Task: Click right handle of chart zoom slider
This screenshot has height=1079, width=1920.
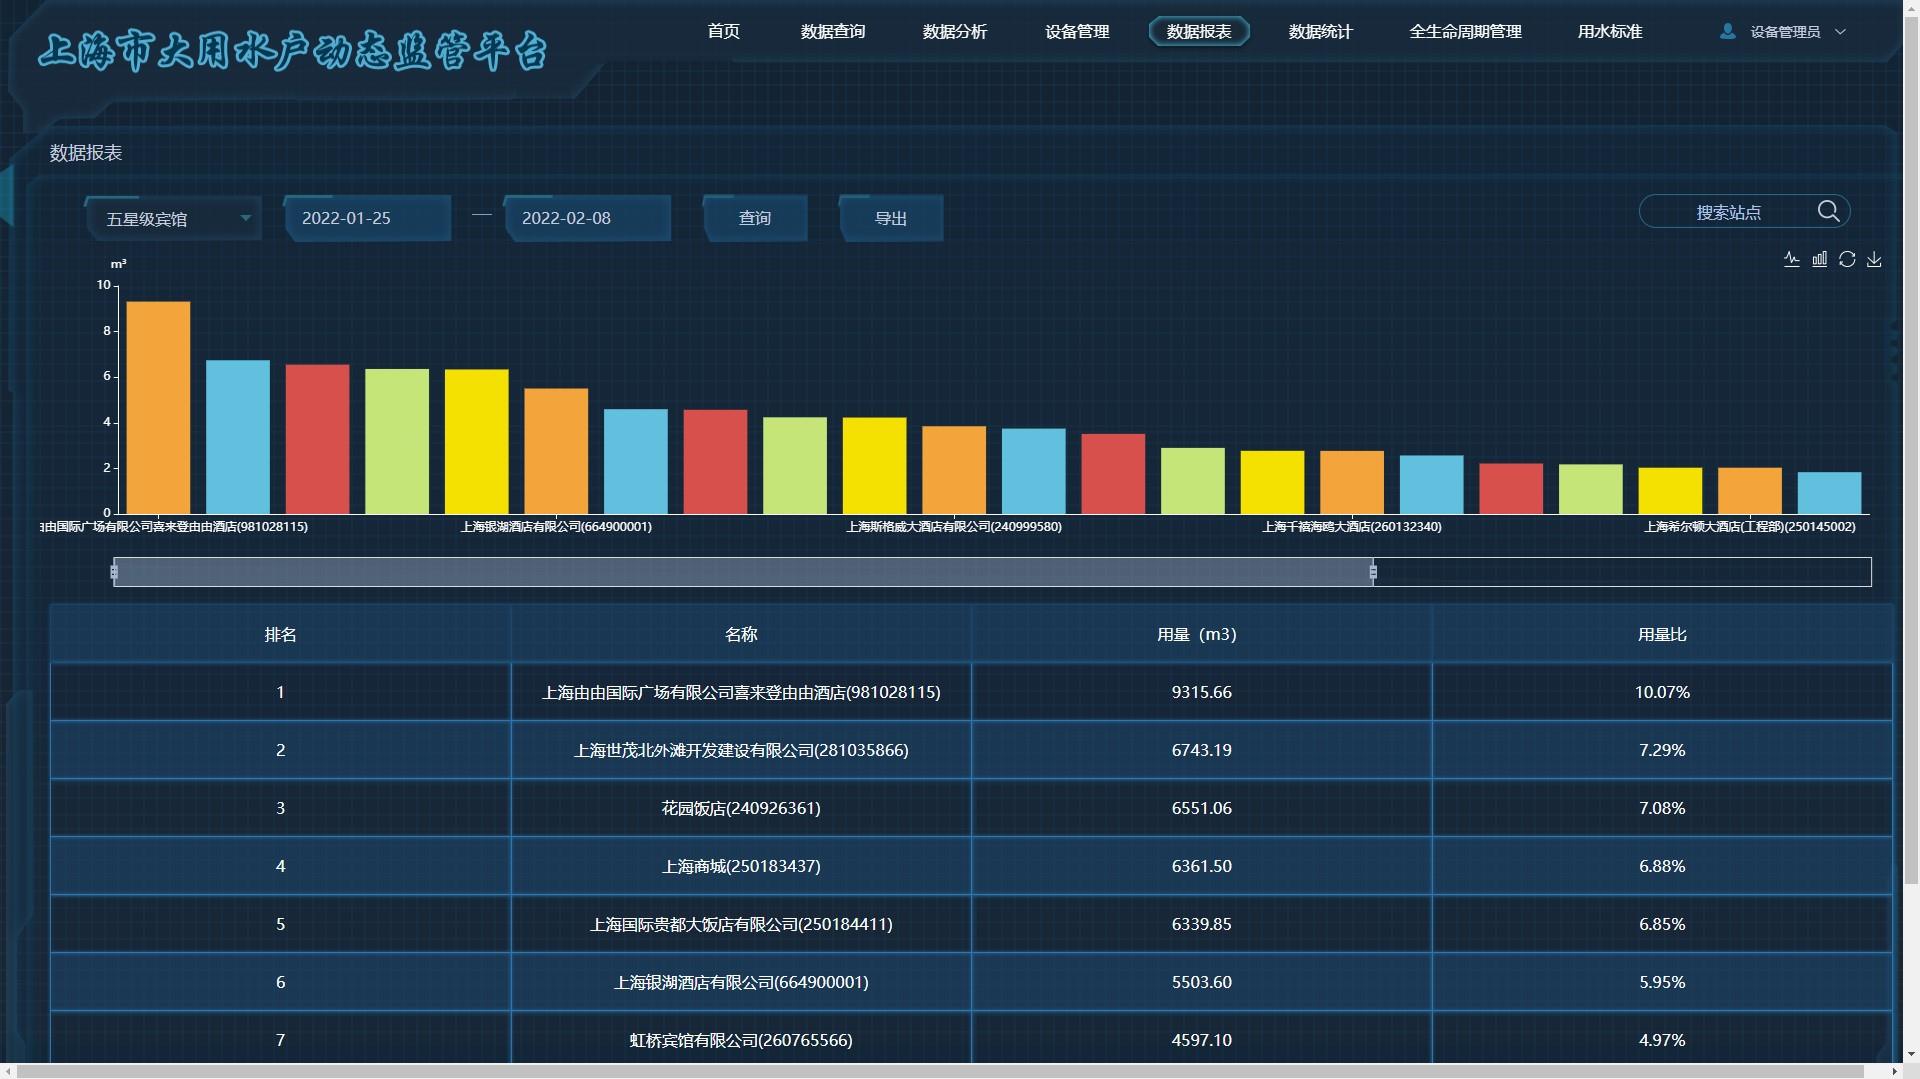Action: point(1373,572)
